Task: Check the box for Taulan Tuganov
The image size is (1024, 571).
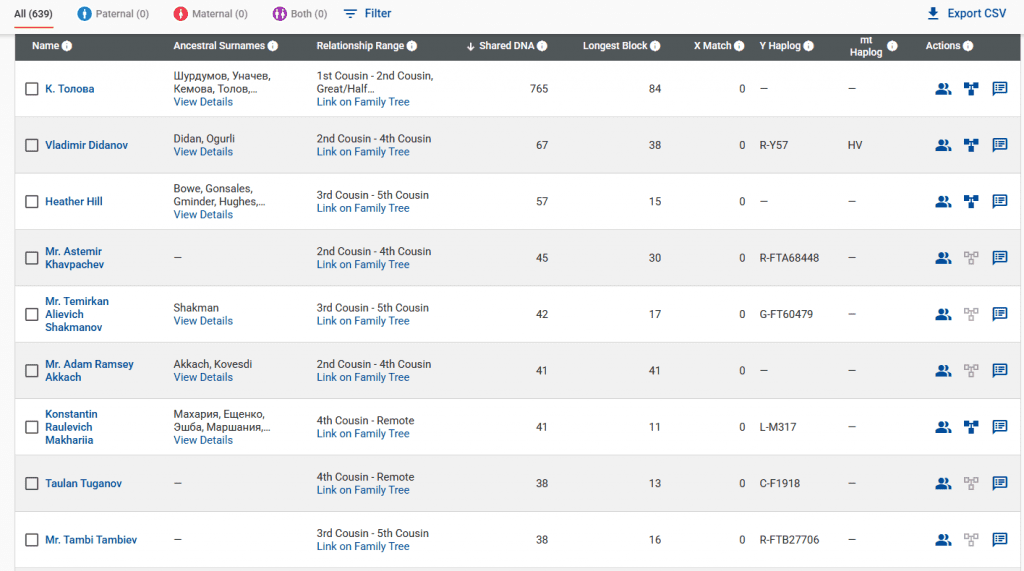Action: (32, 484)
